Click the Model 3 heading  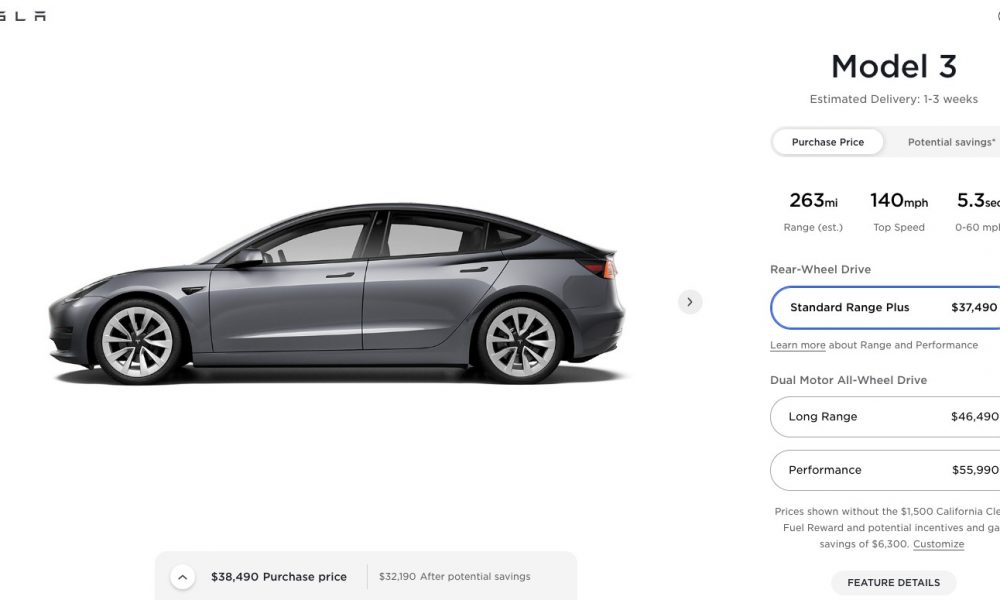(x=893, y=66)
